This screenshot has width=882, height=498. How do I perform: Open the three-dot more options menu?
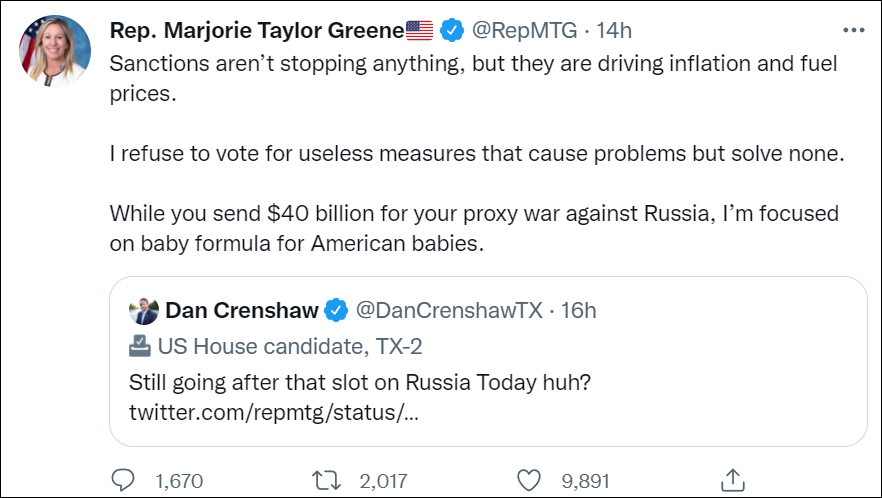pos(853,30)
